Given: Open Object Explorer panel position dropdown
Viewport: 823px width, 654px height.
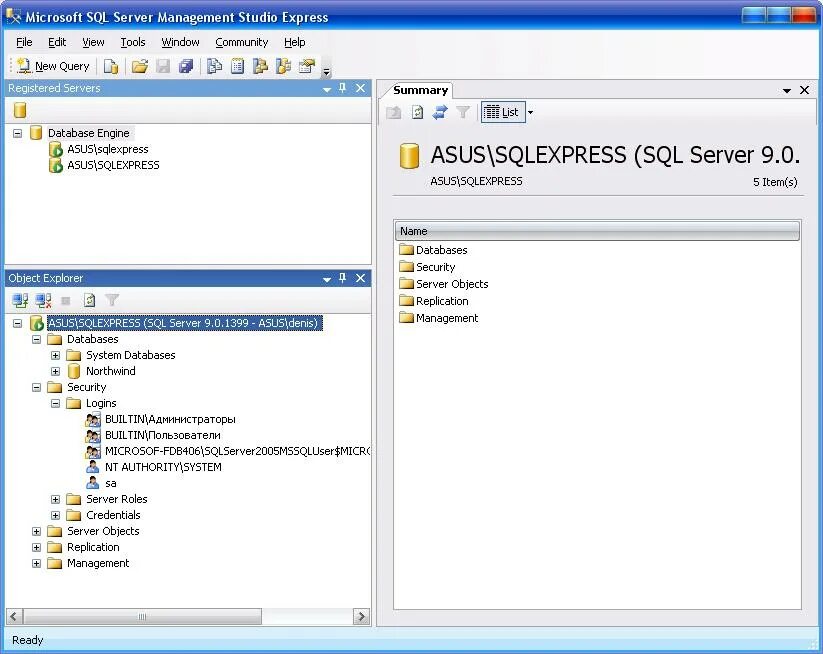Looking at the screenshot, I should [327, 279].
